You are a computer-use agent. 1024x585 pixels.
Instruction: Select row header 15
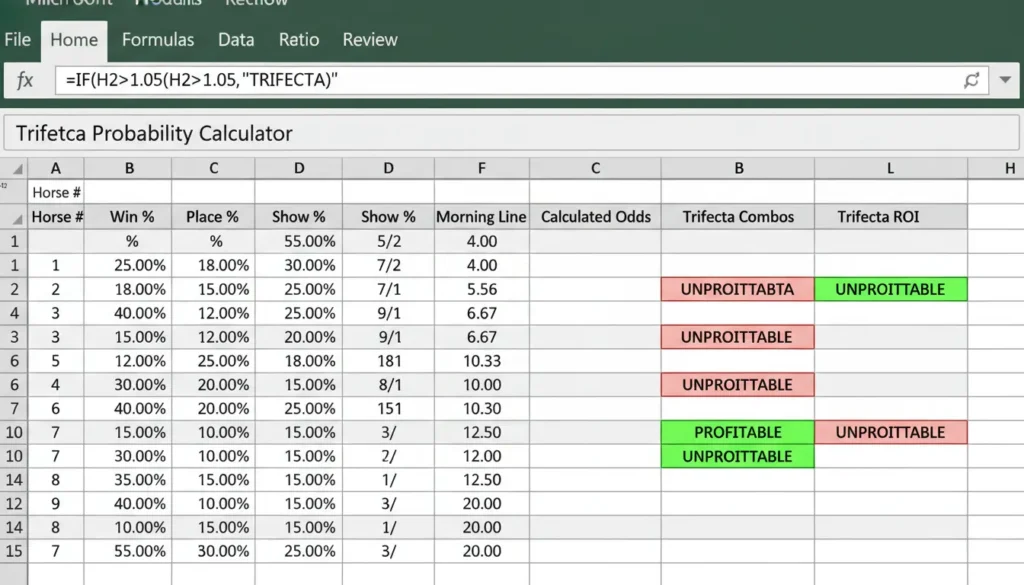click(x=14, y=551)
